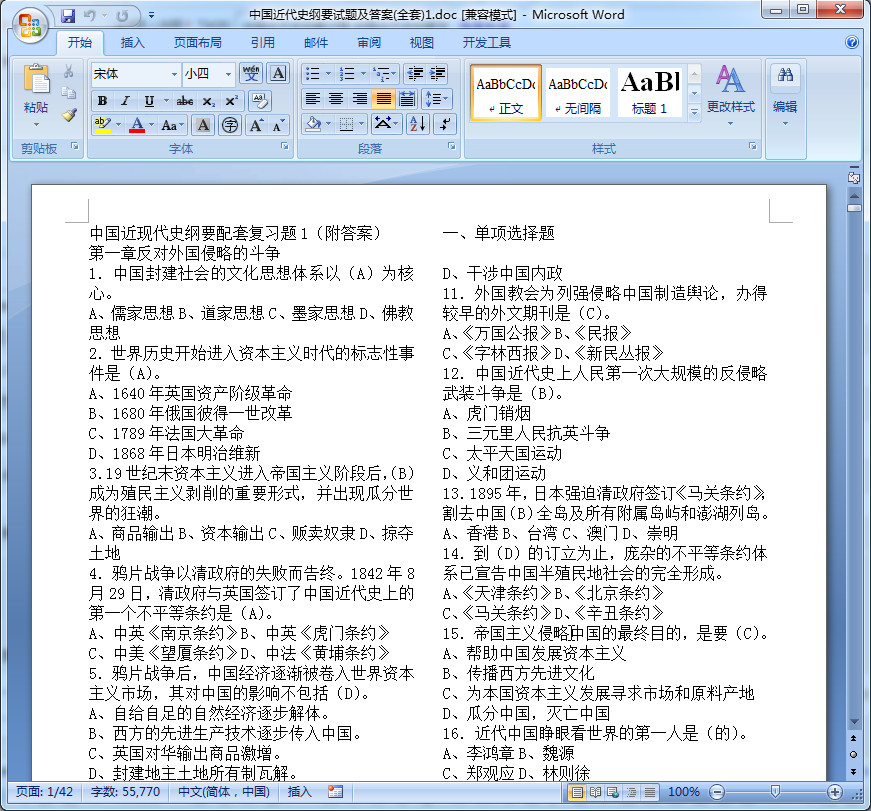This screenshot has width=871, height=811.
Task: Apply distributed alignment
Action: pyautogui.click(x=407, y=99)
